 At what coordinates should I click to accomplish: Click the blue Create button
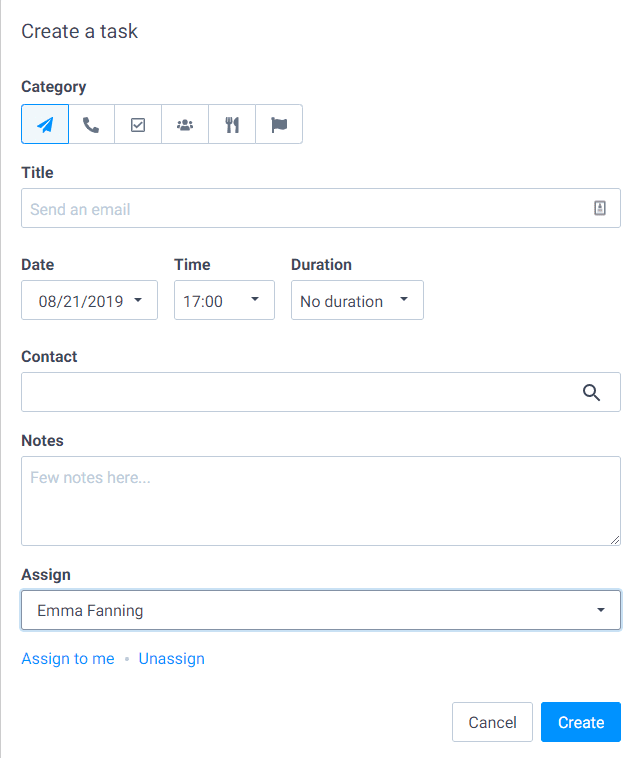(x=581, y=722)
